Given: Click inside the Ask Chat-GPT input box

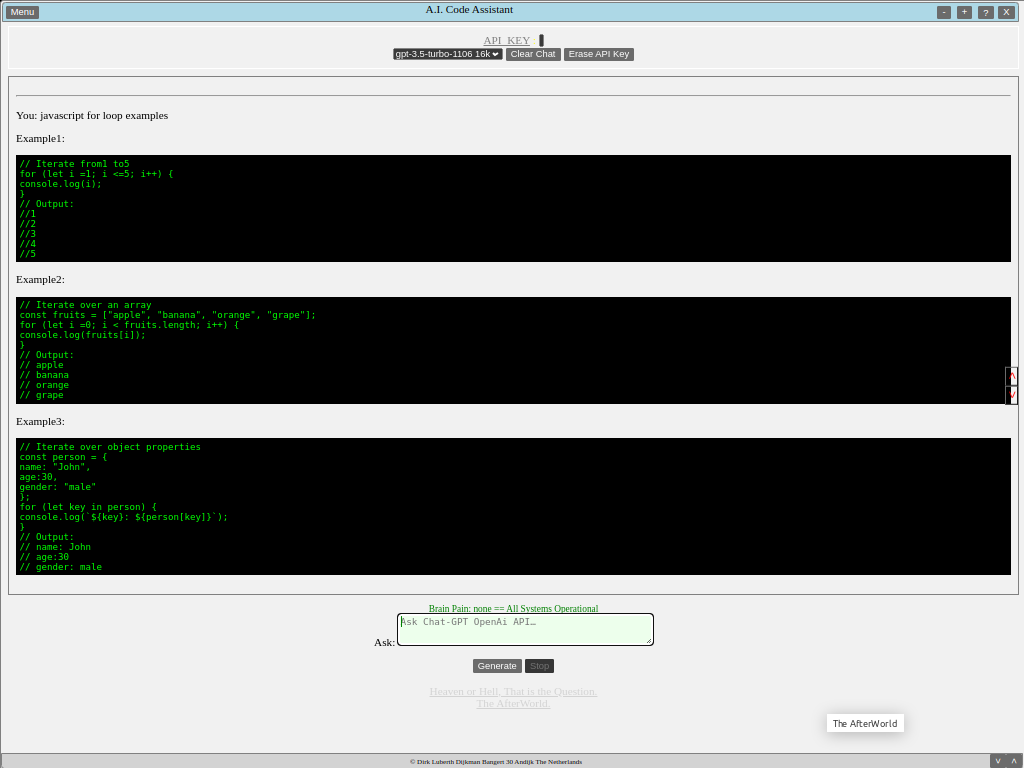Looking at the screenshot, I should [525, 629].
